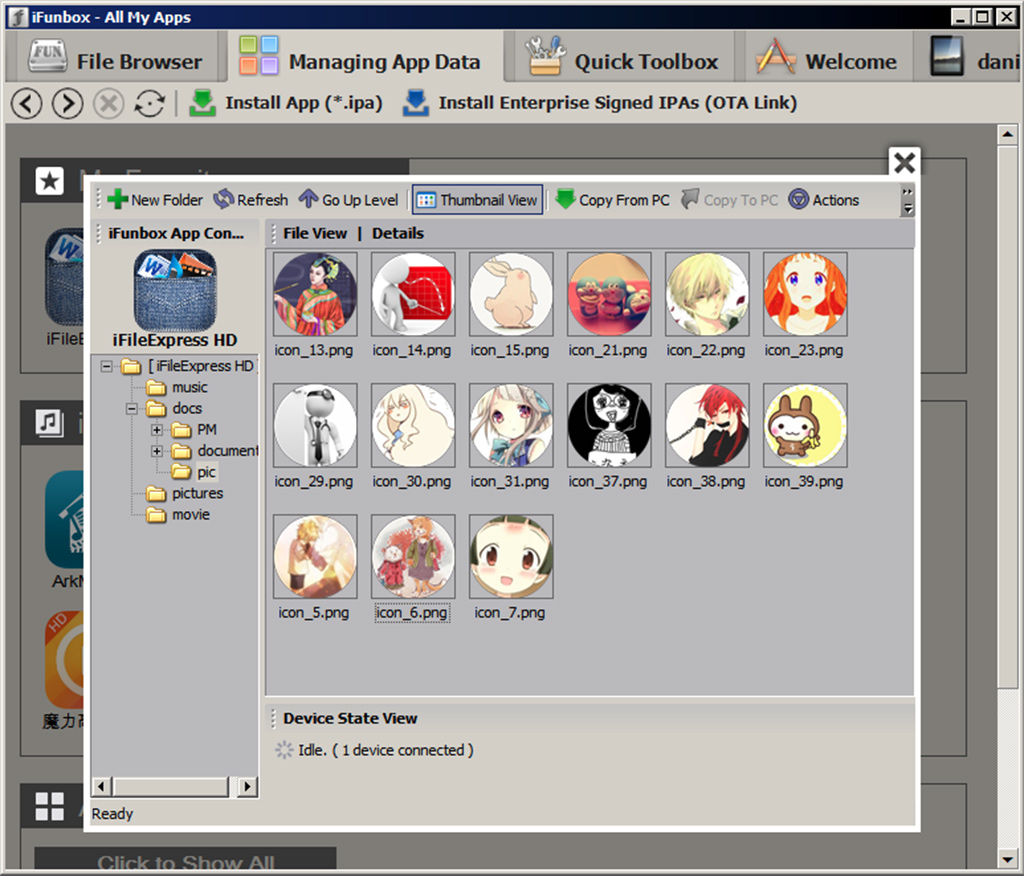Viewport: 1024px width, 876px height.
Task: Navigate back with the left arrow
Action: [x=27, y=103]
